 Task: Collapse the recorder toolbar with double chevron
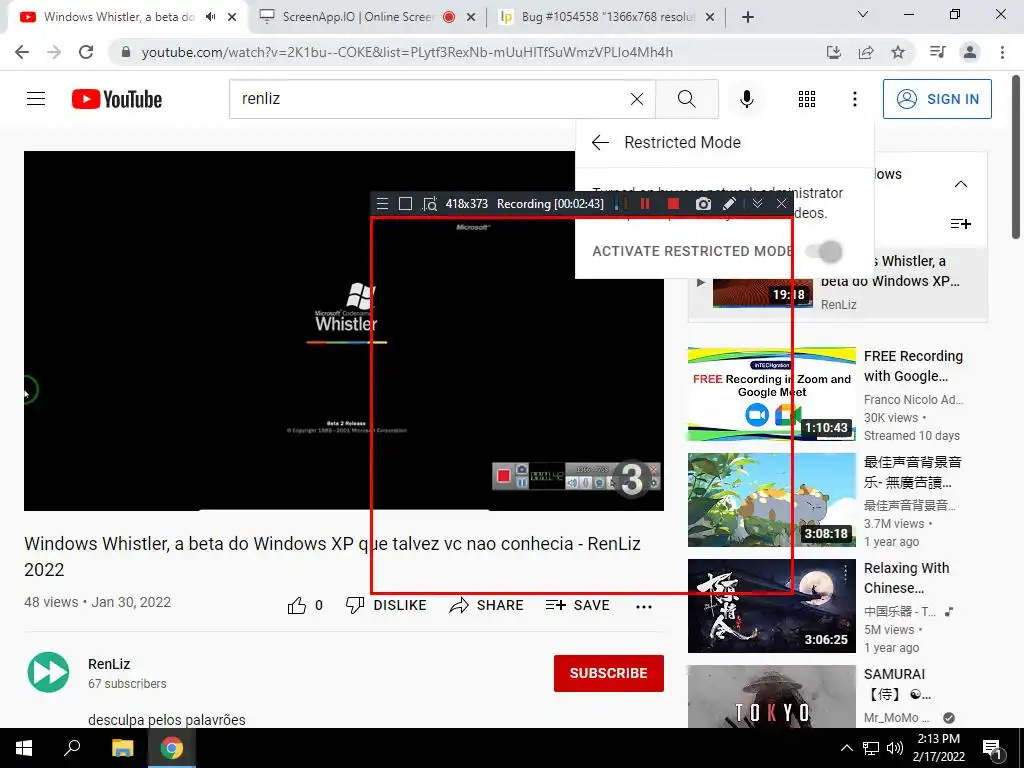pyautogui.click(x=757, y=204)
